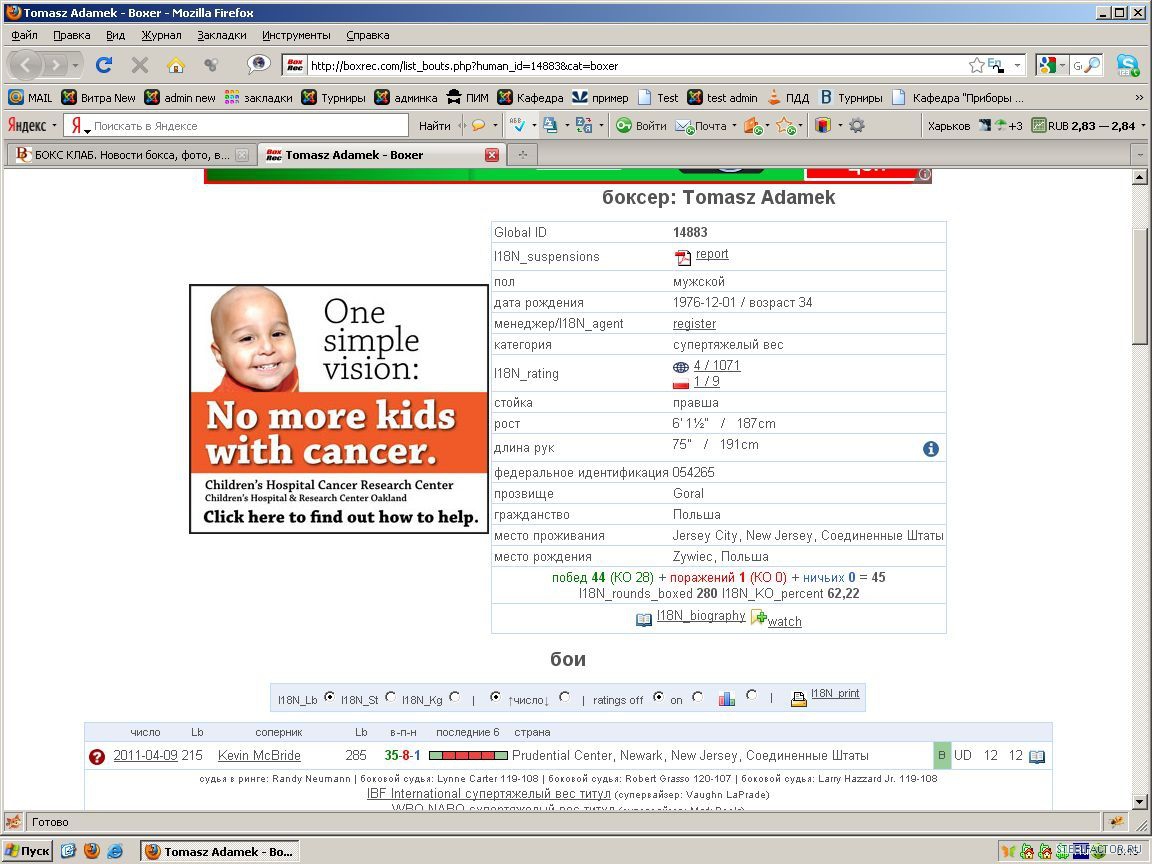Reload the page with the refresh icon
Viewport: 1152px width, 864px height.
tap(103, 65)
